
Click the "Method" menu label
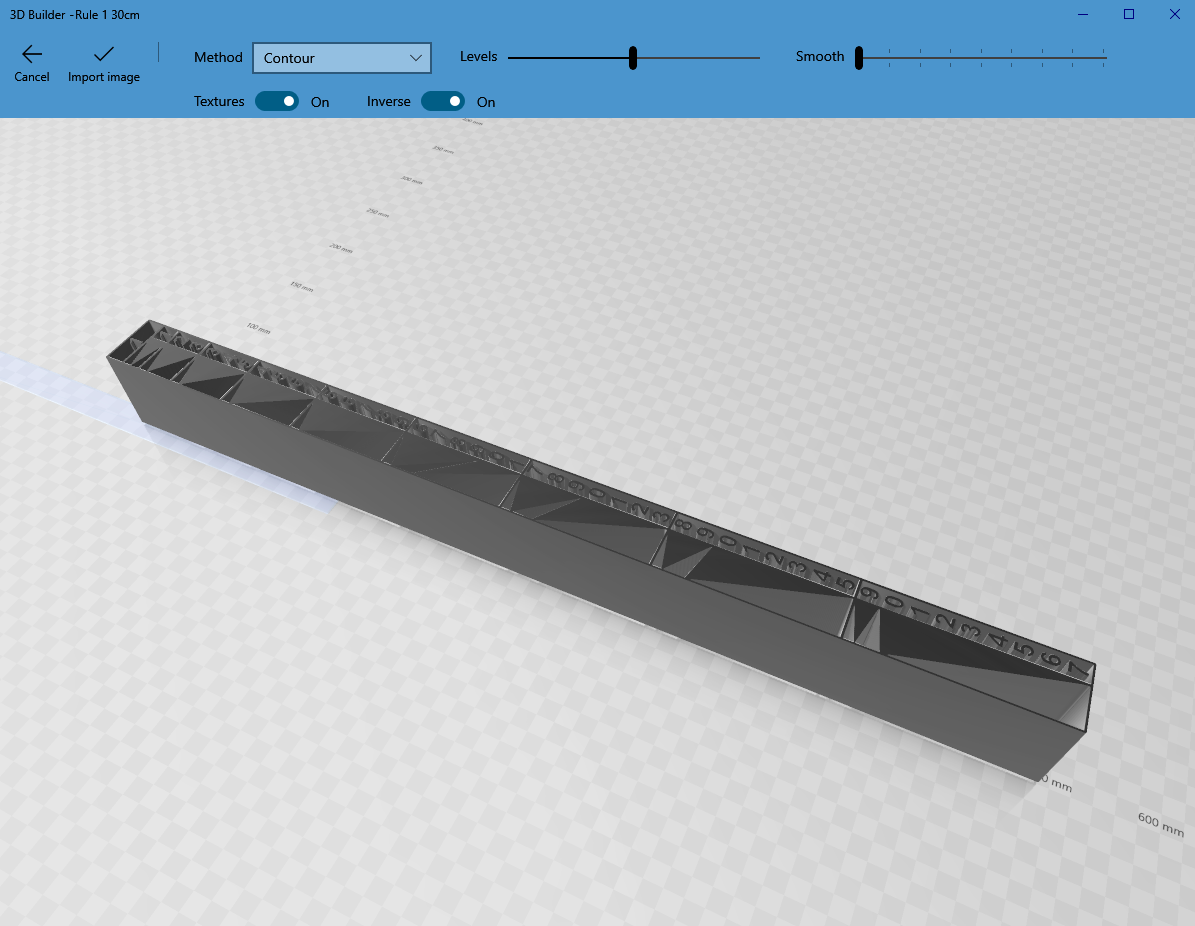[217, 57]
